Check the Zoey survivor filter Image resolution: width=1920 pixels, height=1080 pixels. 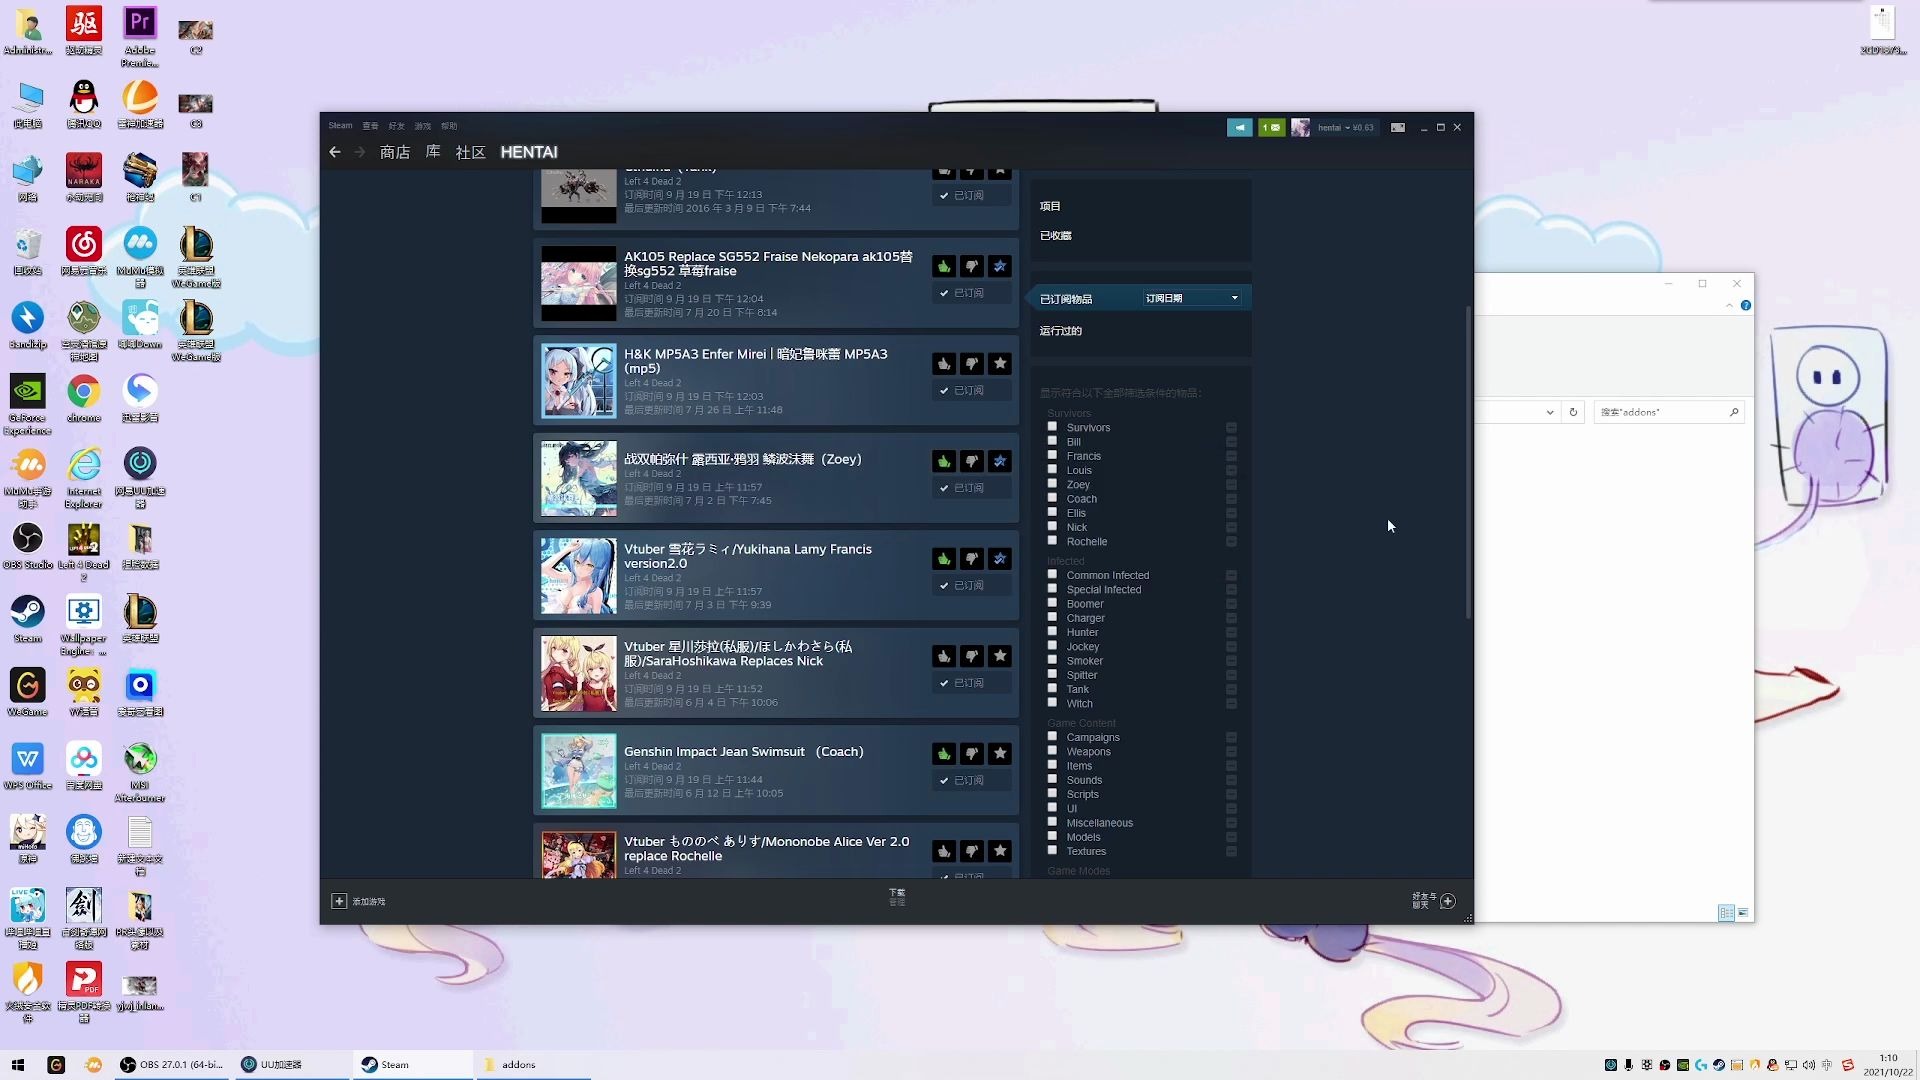1052,484
